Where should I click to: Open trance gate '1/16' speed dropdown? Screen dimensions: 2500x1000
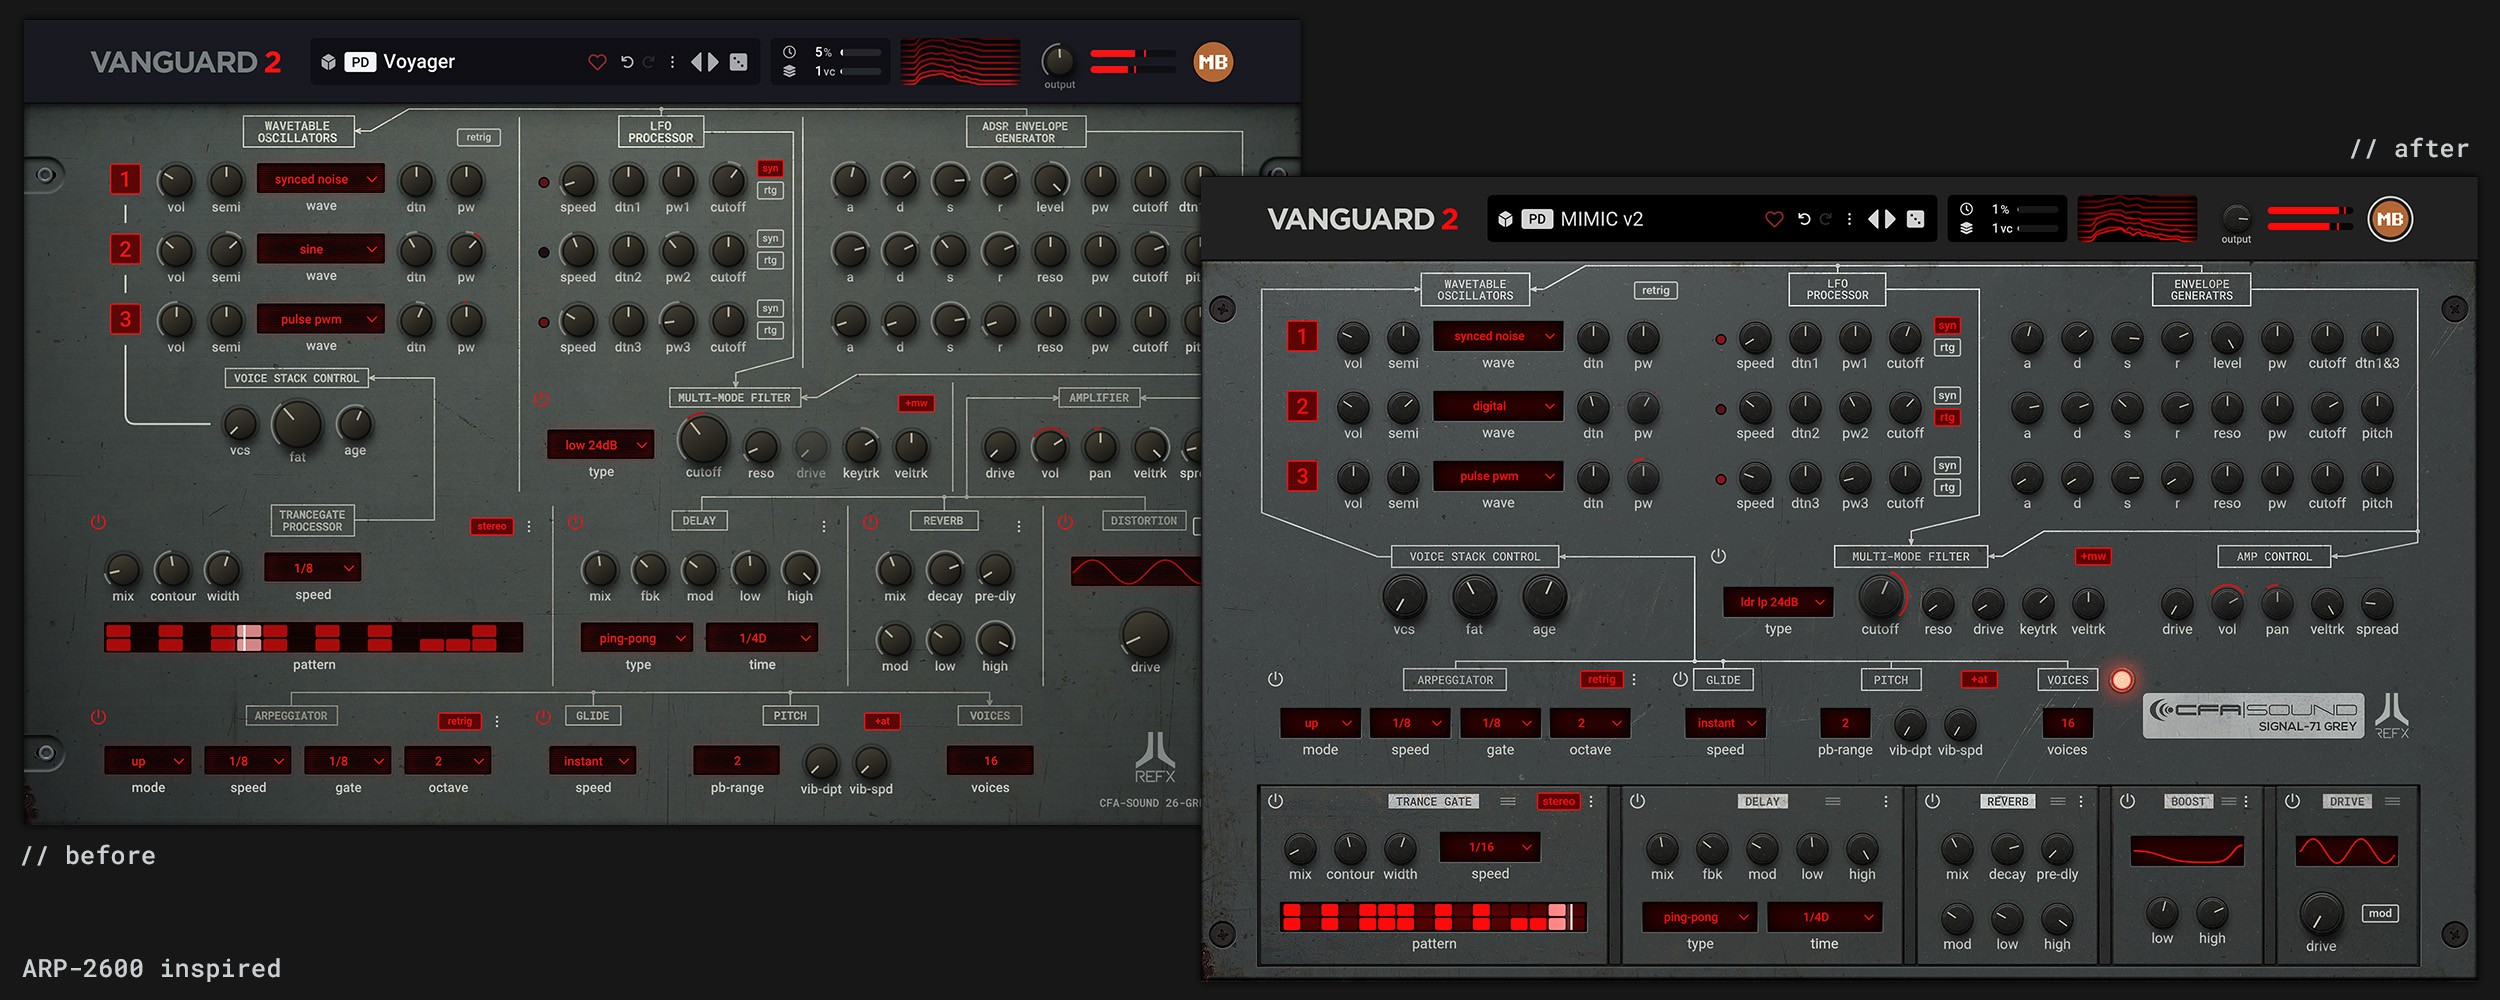click(x=1490, y=847)
